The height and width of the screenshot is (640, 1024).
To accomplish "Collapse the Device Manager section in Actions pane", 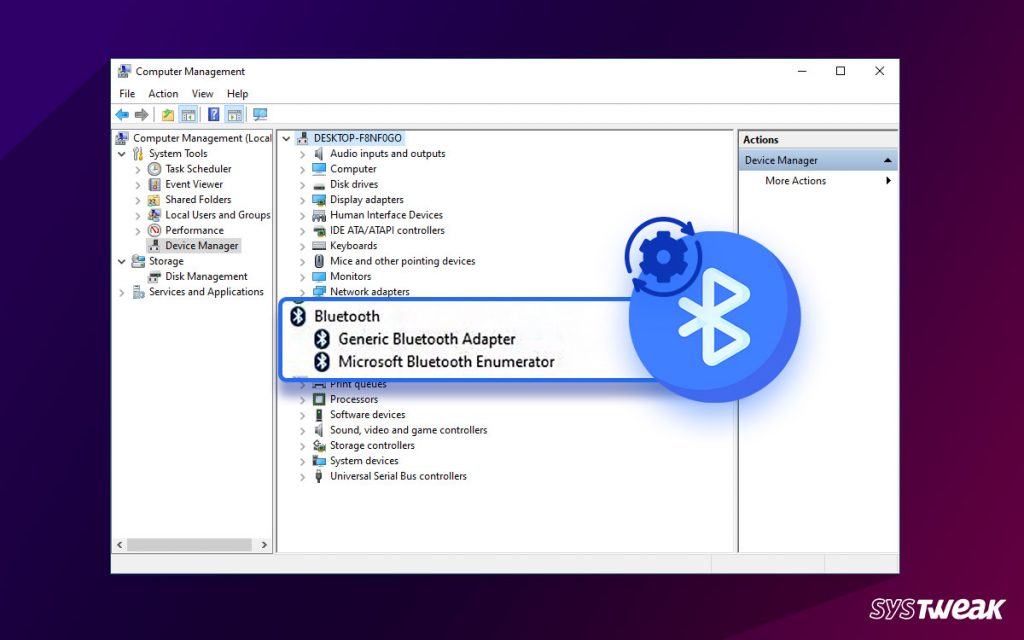I will [886, 159].
